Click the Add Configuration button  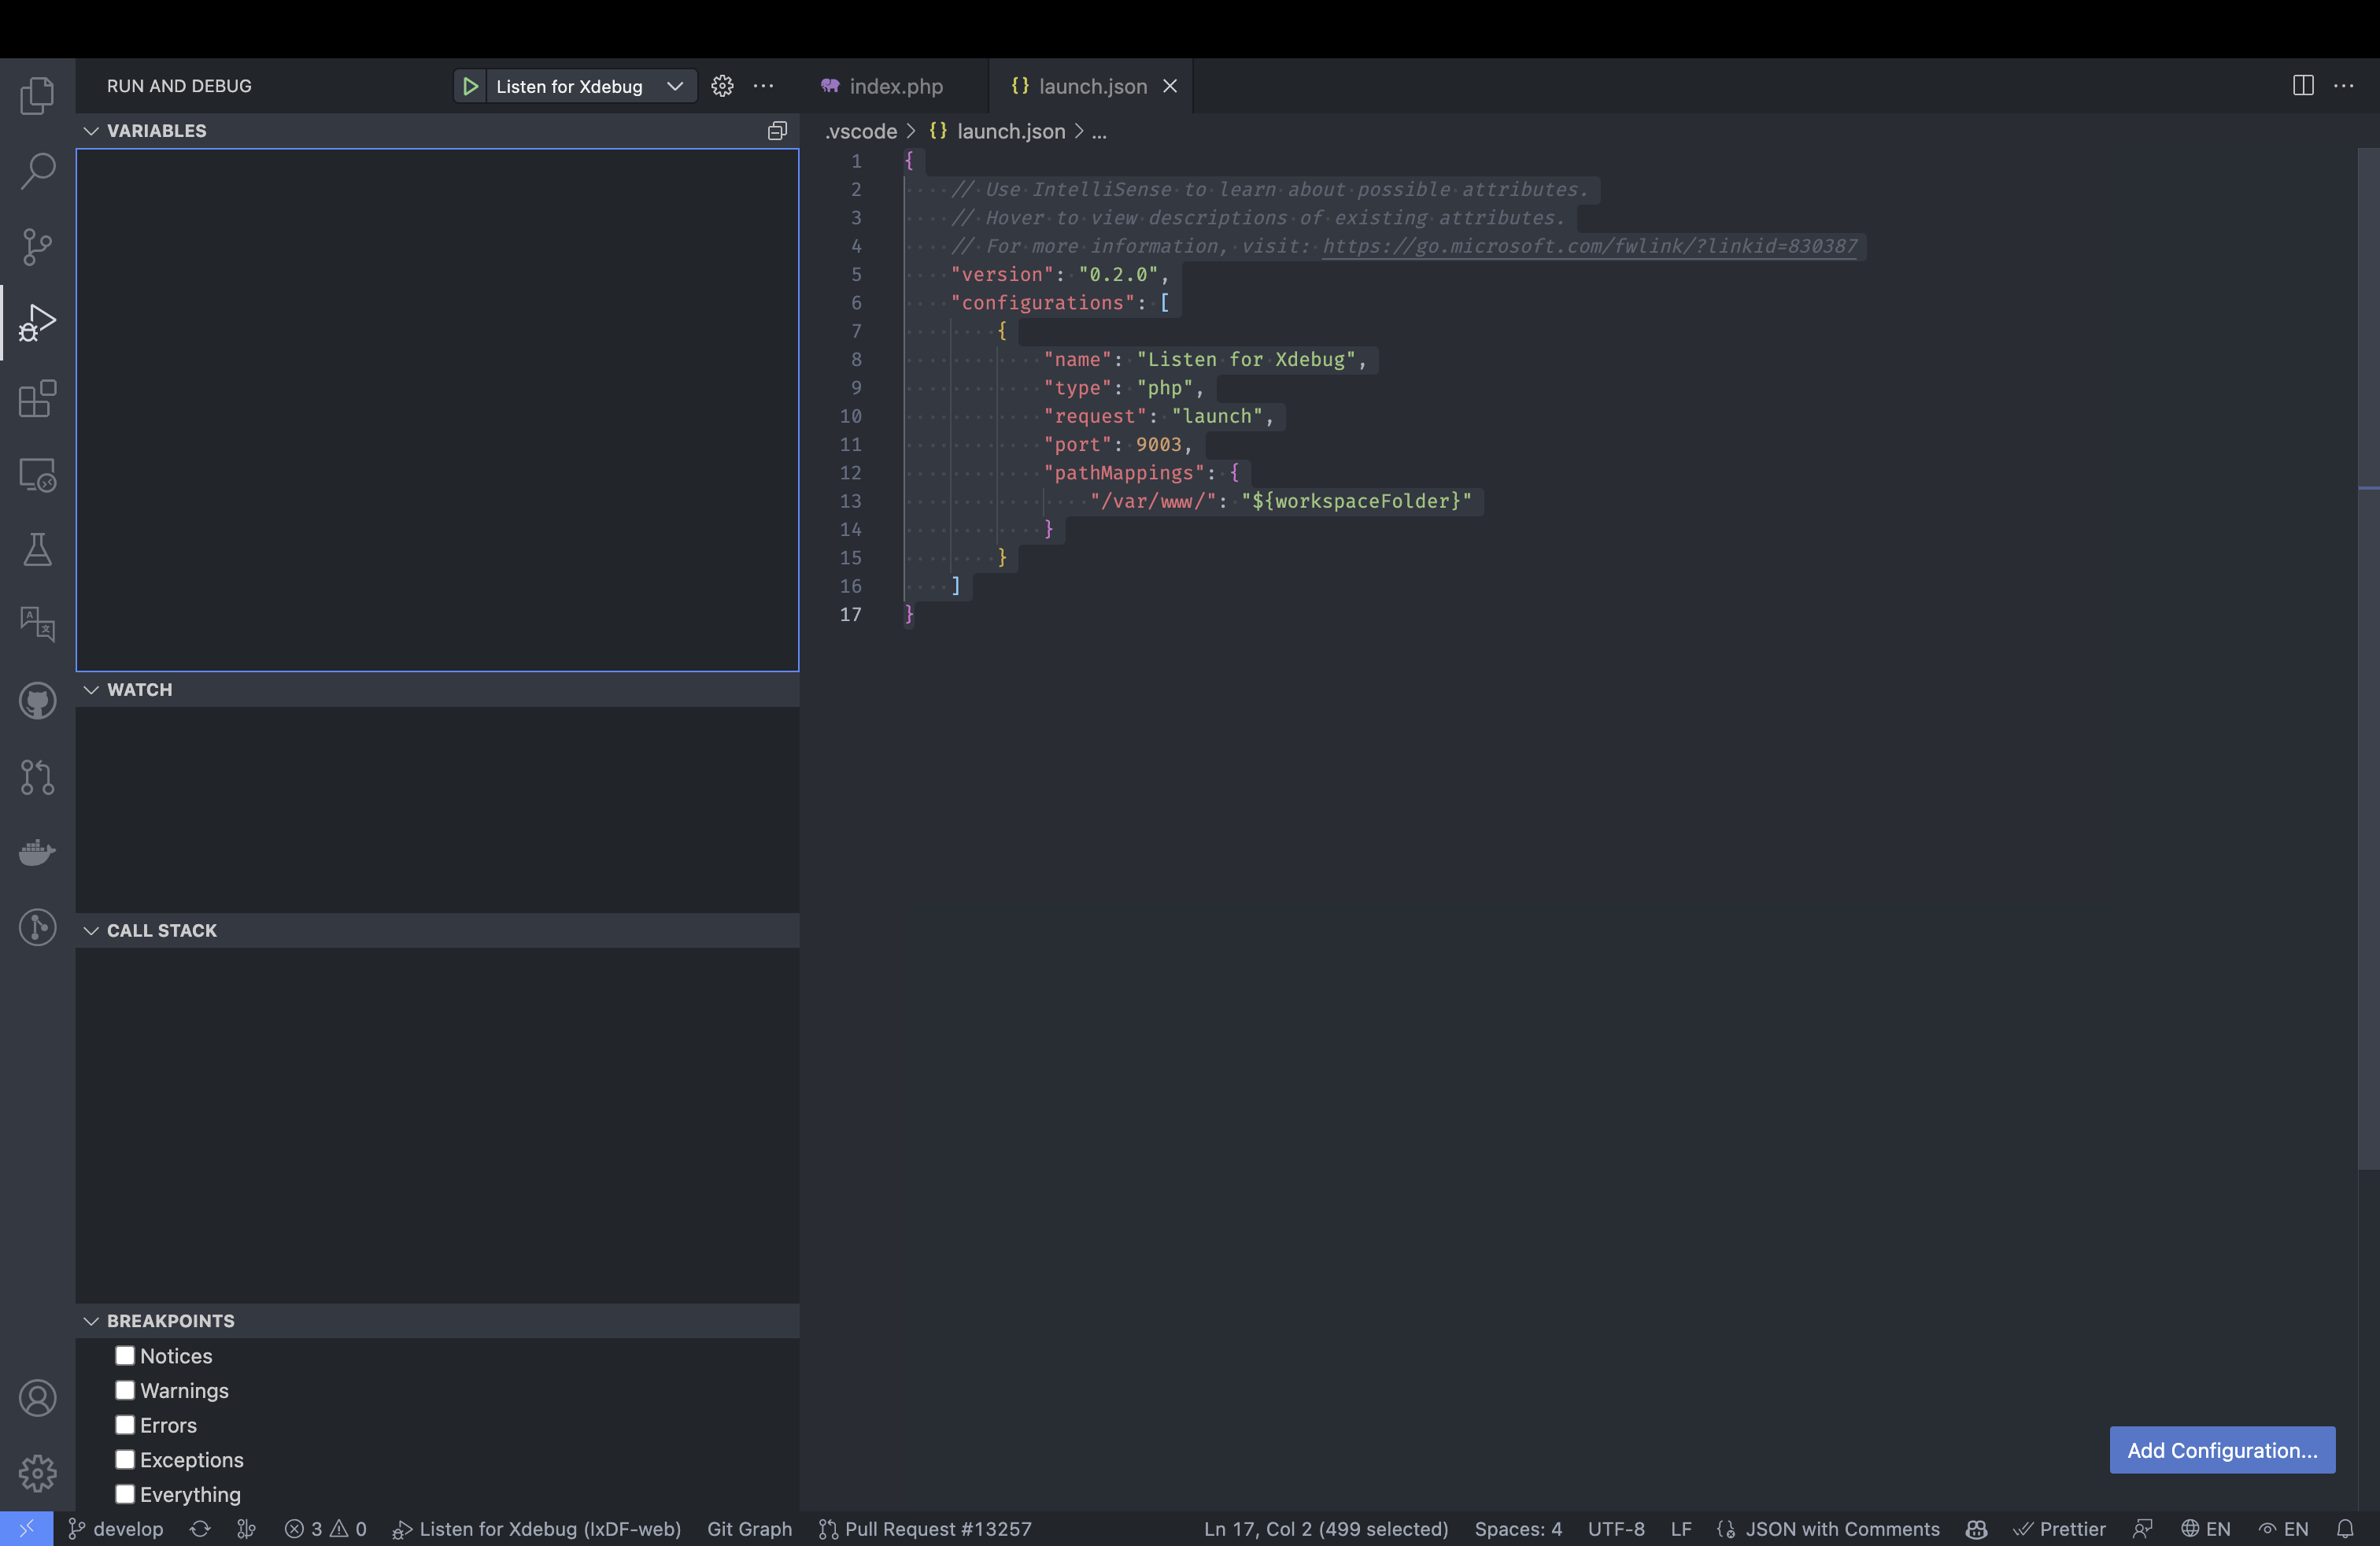coord(2221,1450)
